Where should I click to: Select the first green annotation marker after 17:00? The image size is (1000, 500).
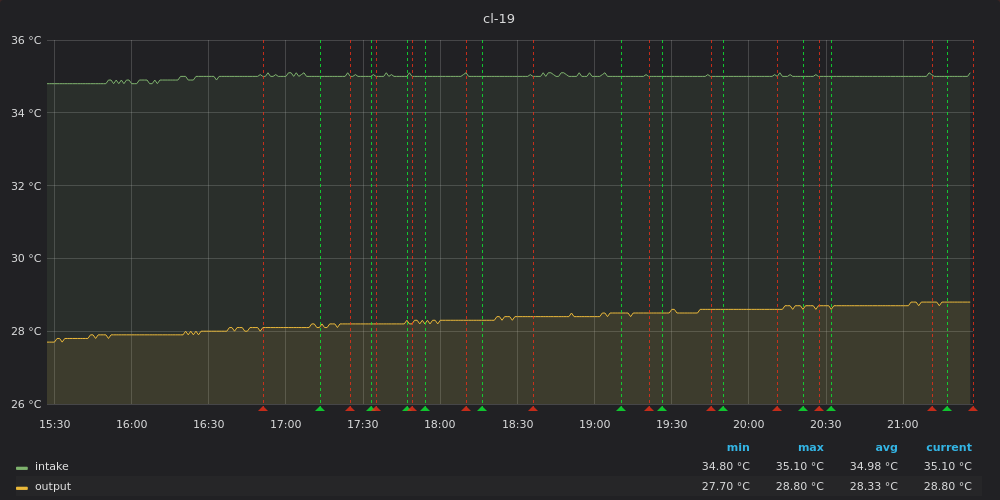pos(320,408)
